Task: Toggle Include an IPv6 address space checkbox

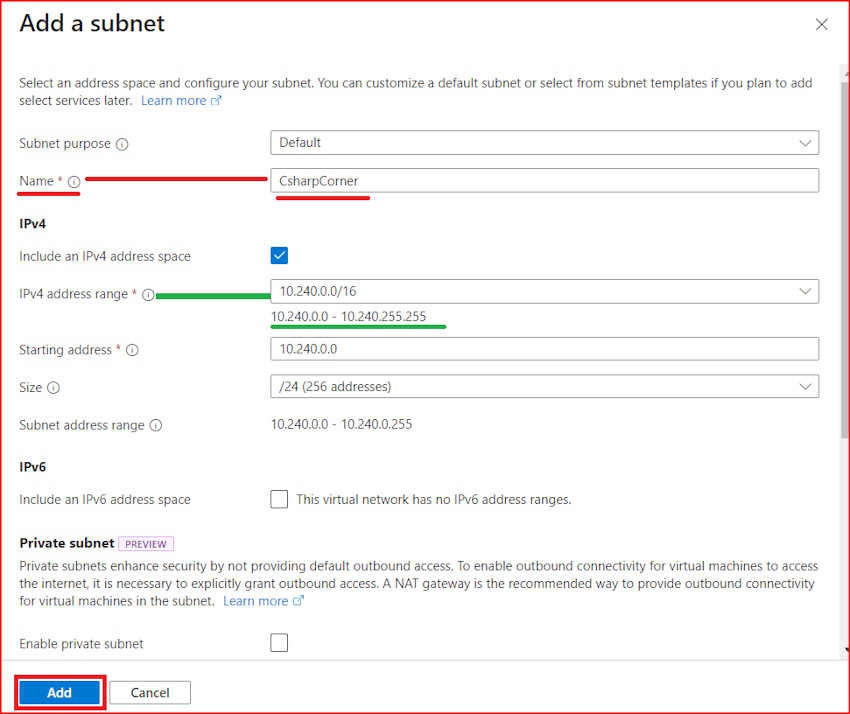Action: pos(279,499)
